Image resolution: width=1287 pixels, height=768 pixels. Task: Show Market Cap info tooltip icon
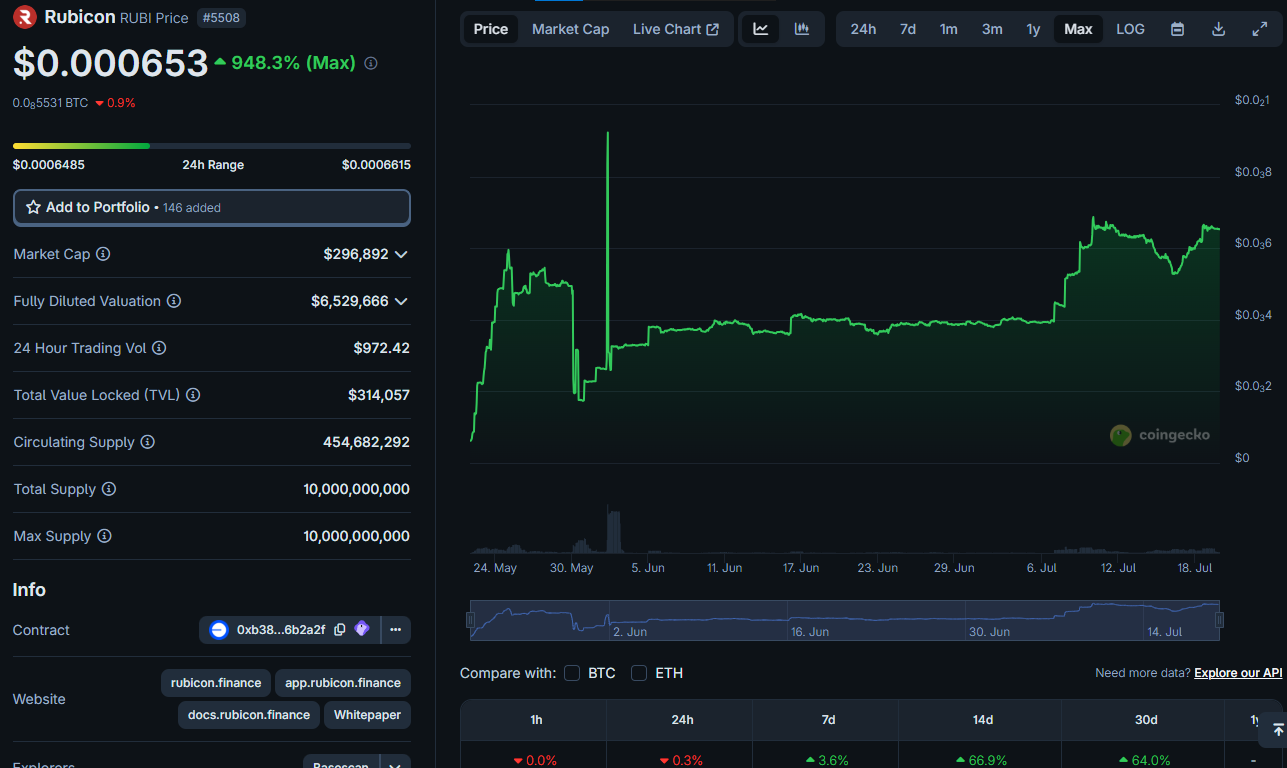point(103,254)
